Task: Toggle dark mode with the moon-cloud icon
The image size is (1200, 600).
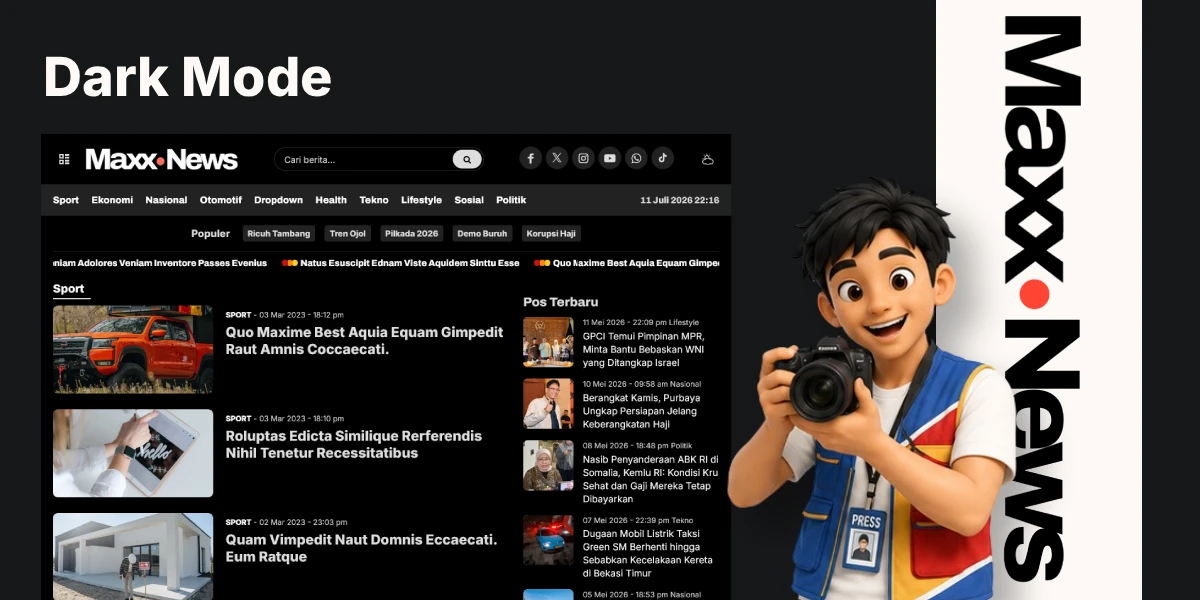Action: click(x=708, y=159)
